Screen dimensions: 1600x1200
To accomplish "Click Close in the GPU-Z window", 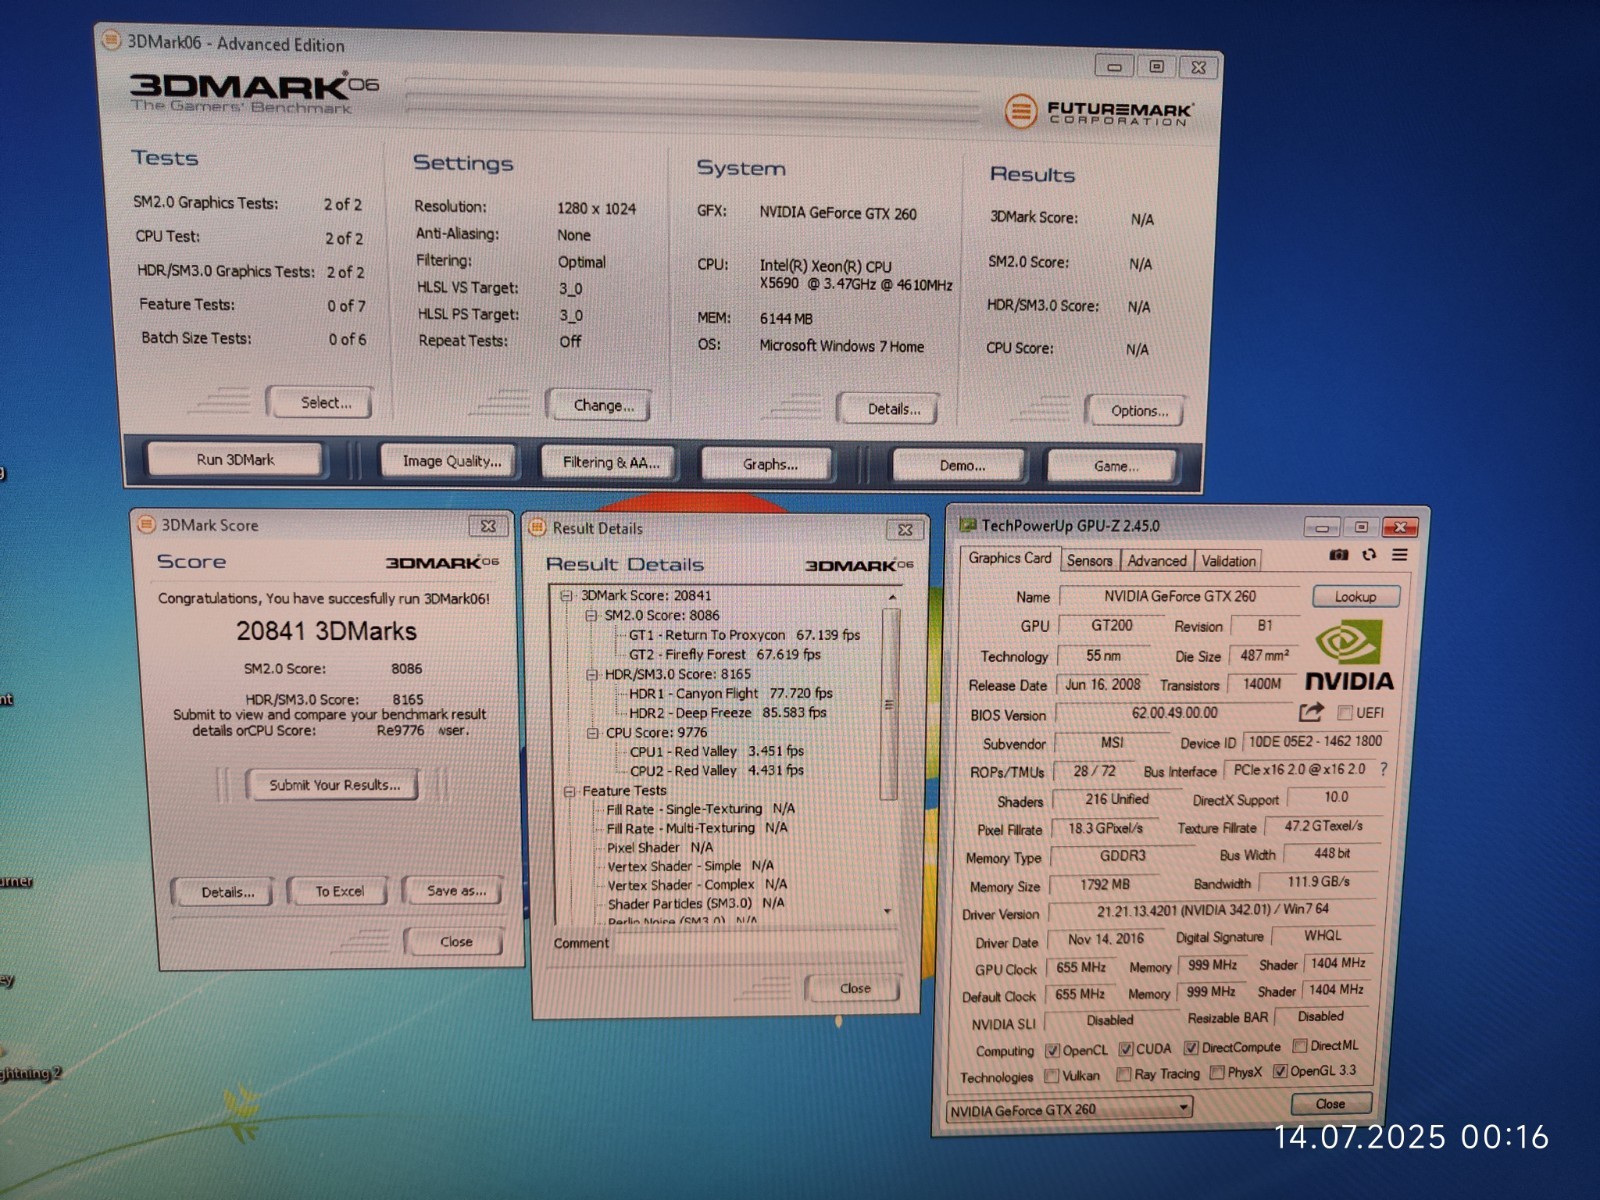I will [x=1330, y=1104].
